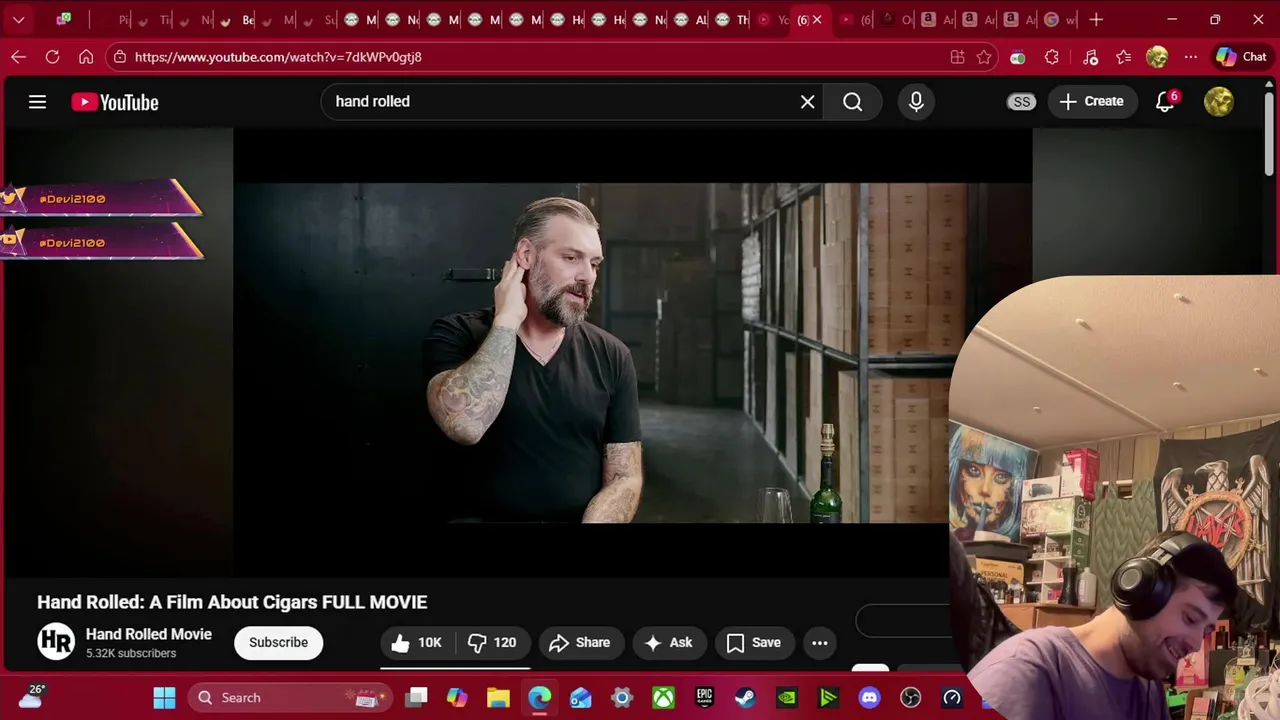This screenshot has height=720, width=1280.
Task: Open the Settings gear in the taskbar
Action: point(622,698)
